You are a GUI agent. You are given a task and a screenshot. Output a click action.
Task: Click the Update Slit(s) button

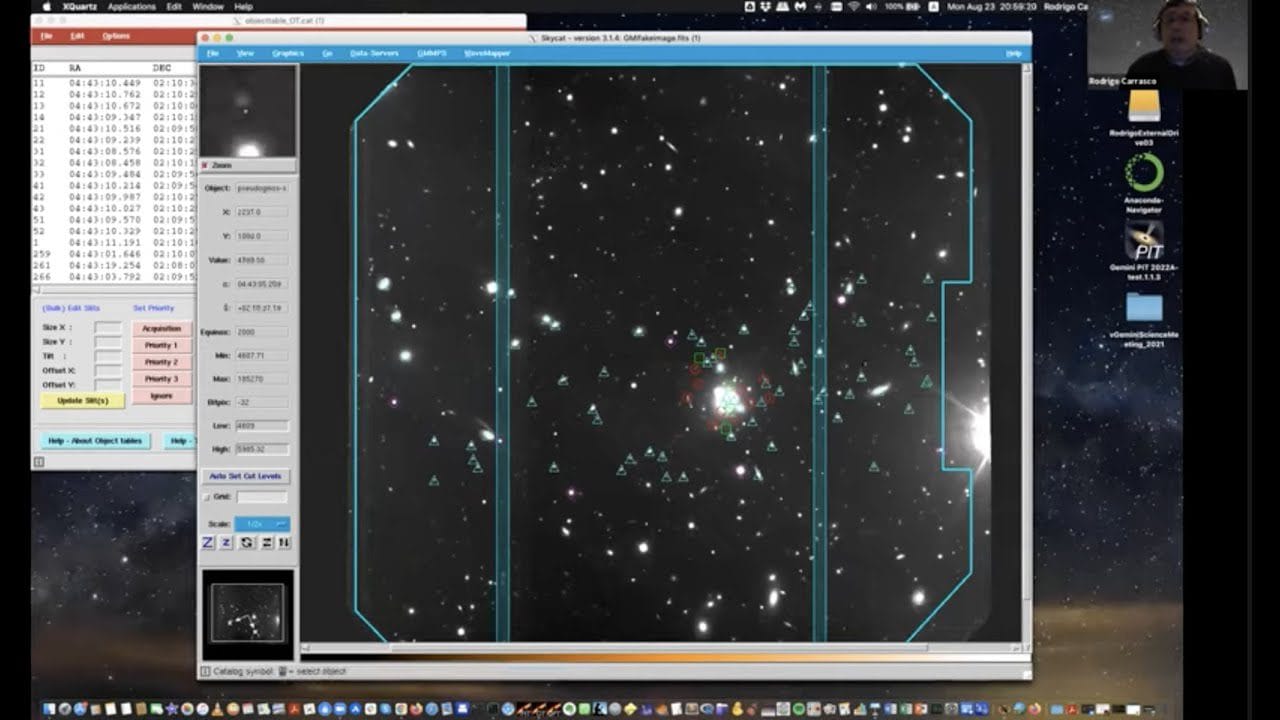click(x=83, y=400)
